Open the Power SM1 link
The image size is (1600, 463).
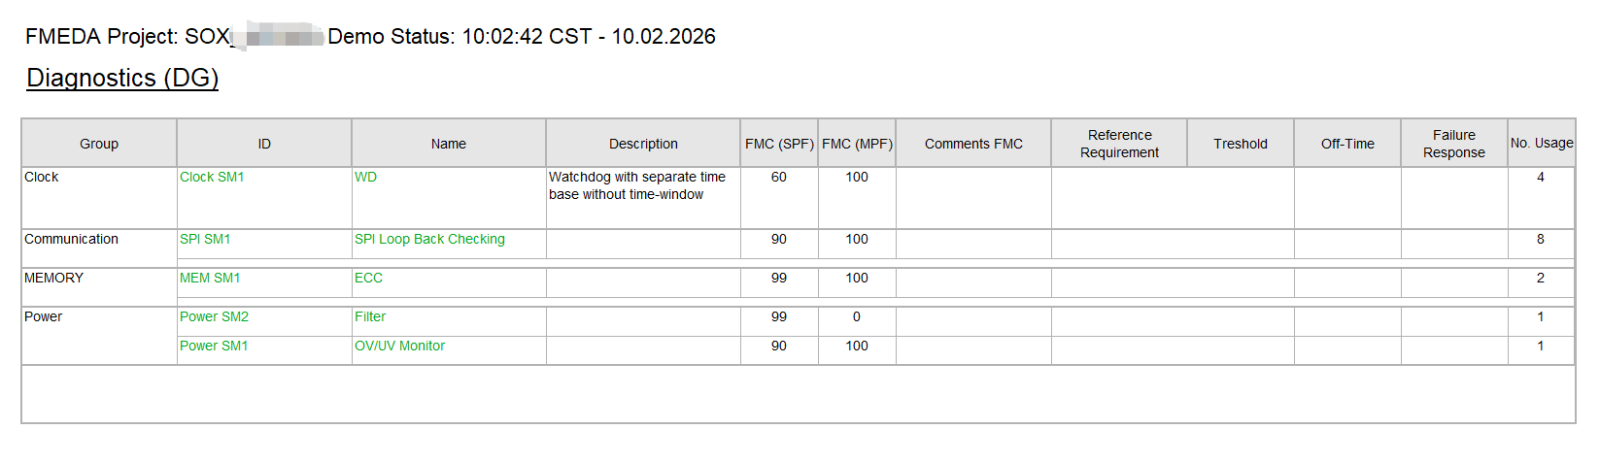click(x=213, y=346)
